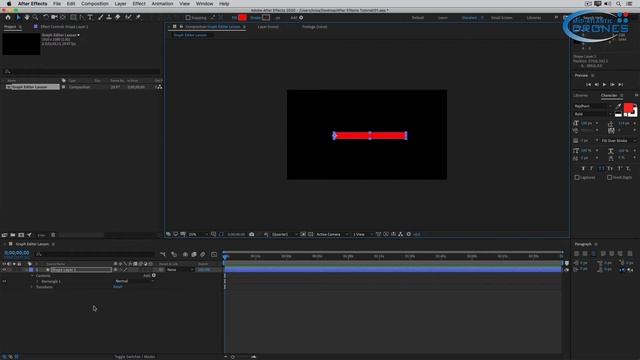Toggle transparency grid in the viewer
This screenshot has width=640, height=360.
point(311,234)
